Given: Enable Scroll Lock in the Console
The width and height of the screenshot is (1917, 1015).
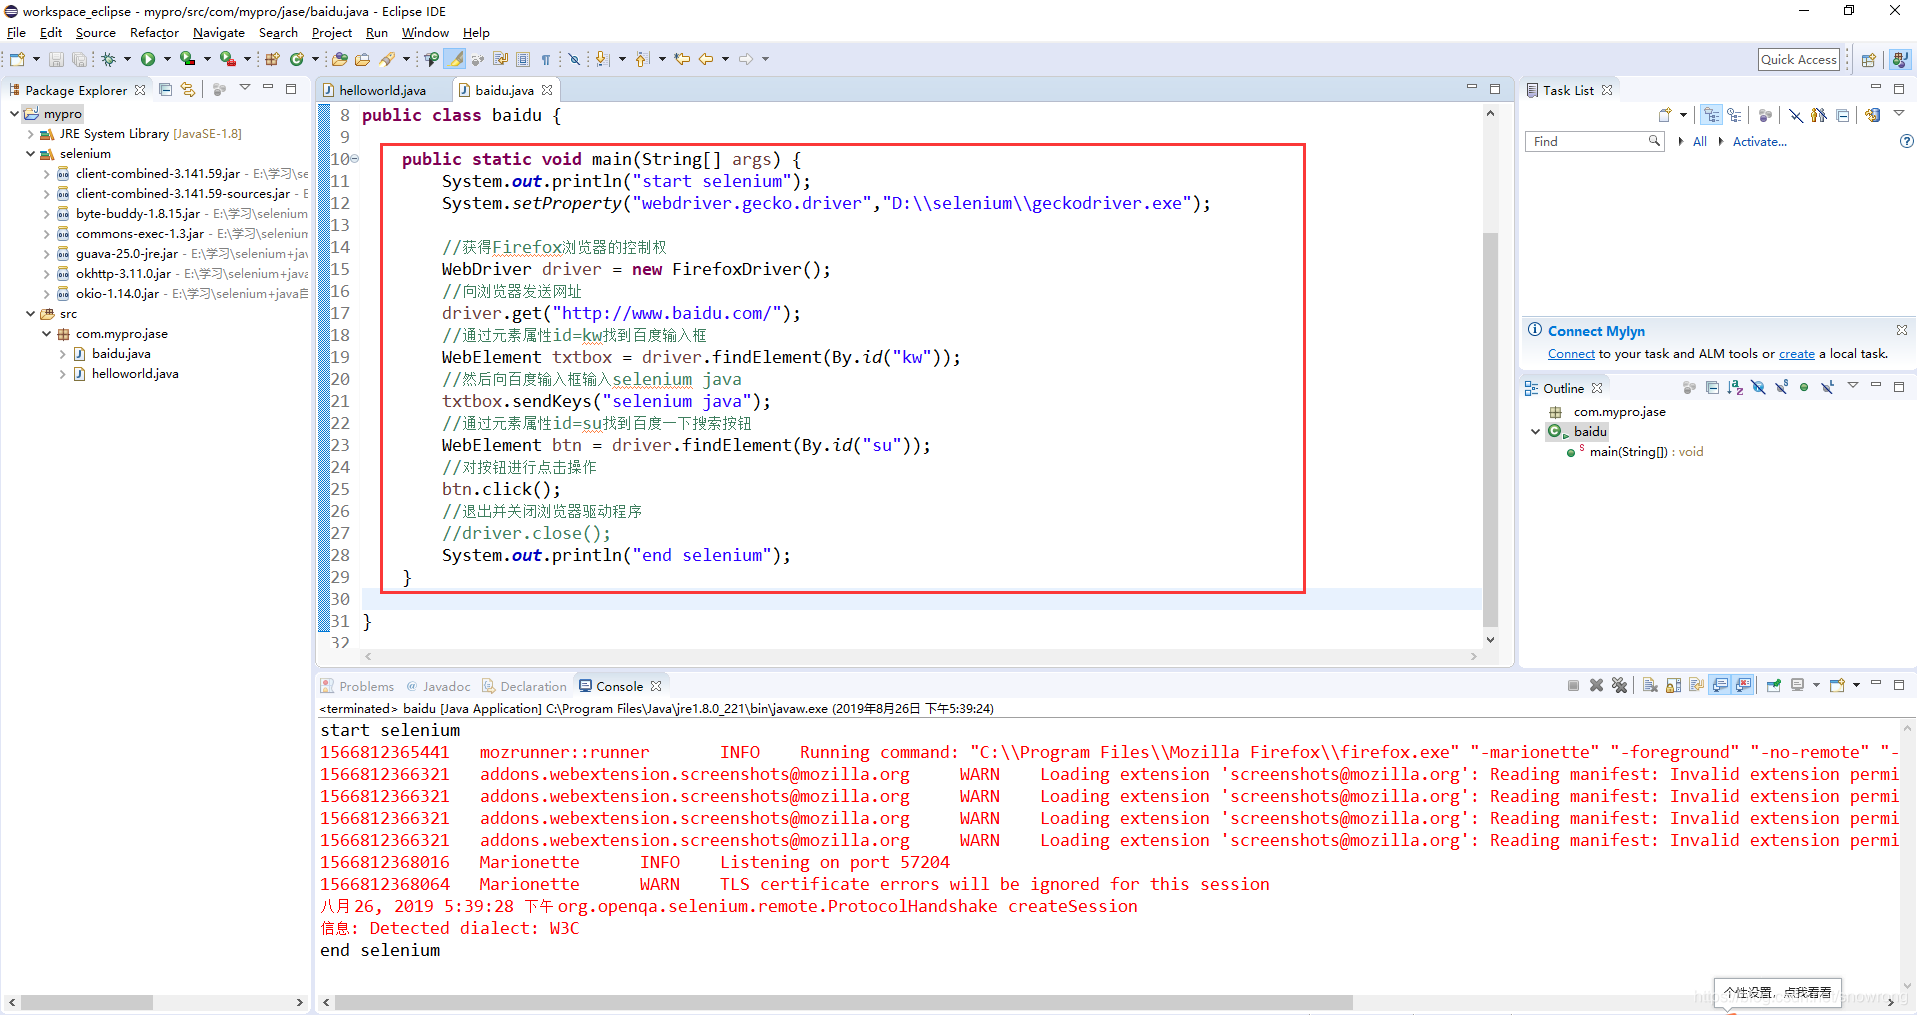Looking at the screenshot, I should [1671, 685].
